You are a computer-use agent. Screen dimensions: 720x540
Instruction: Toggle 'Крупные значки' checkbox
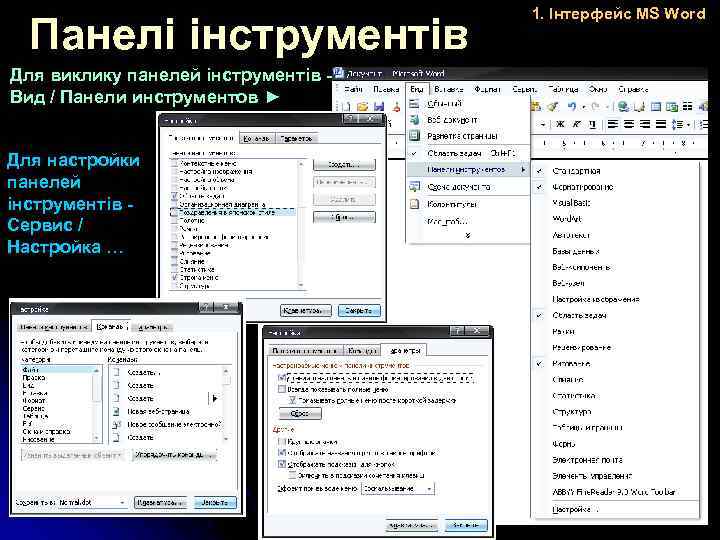click(282, 441)
